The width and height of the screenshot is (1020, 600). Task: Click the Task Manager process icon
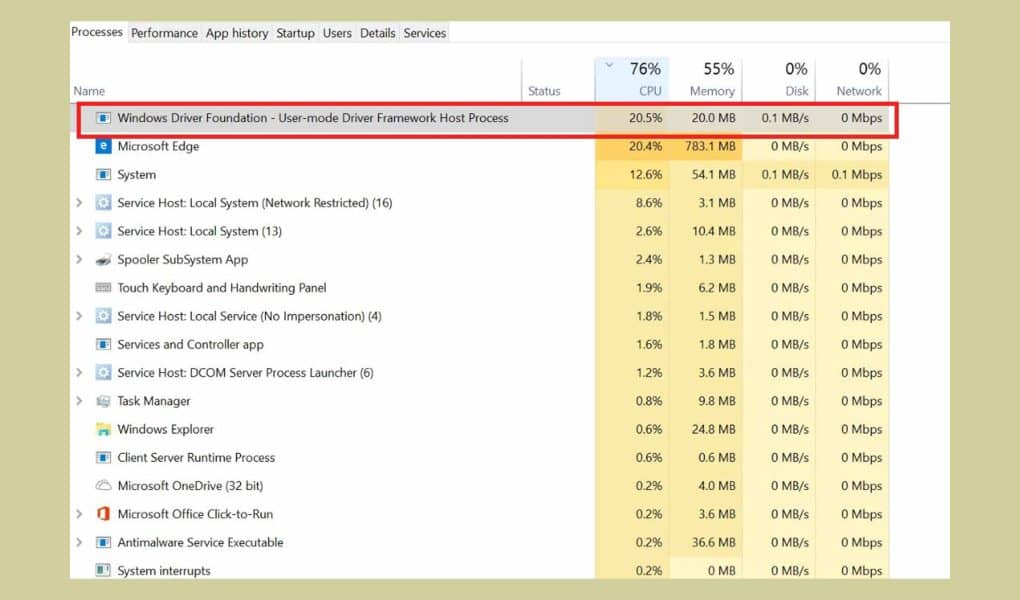[x=102, y=401]
